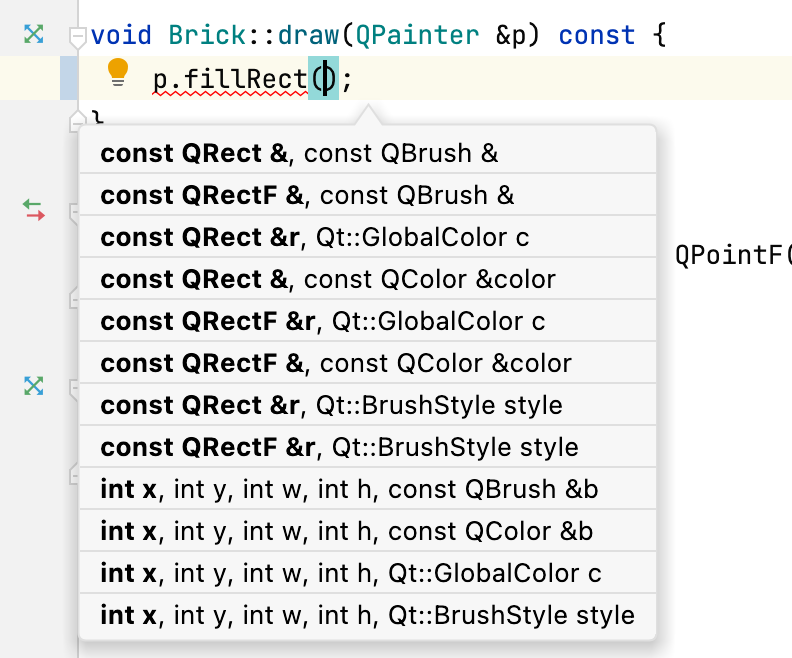The image size is (792, 658).
Task: Click the lower blue-green gutter navigation icon
Action: point(33,386)
